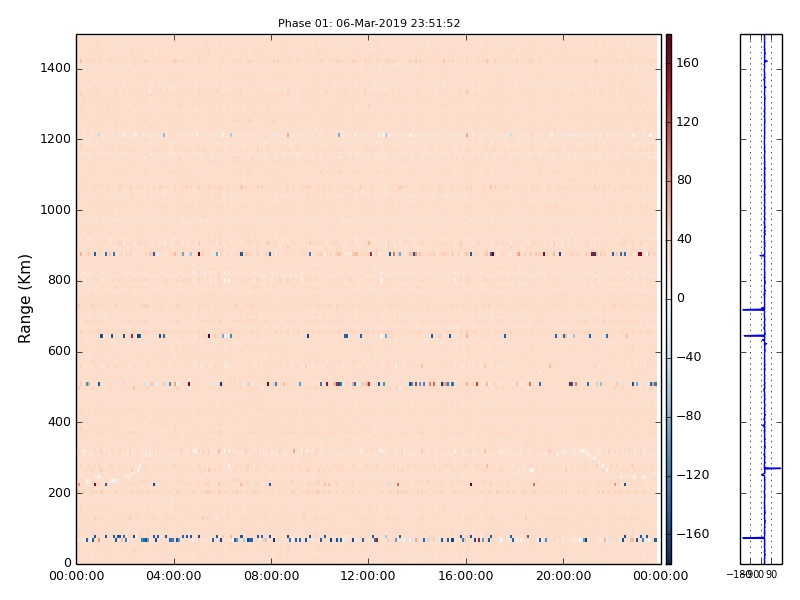
Task: Click the 1000 range tick label
Action: [x=56, y=210]
